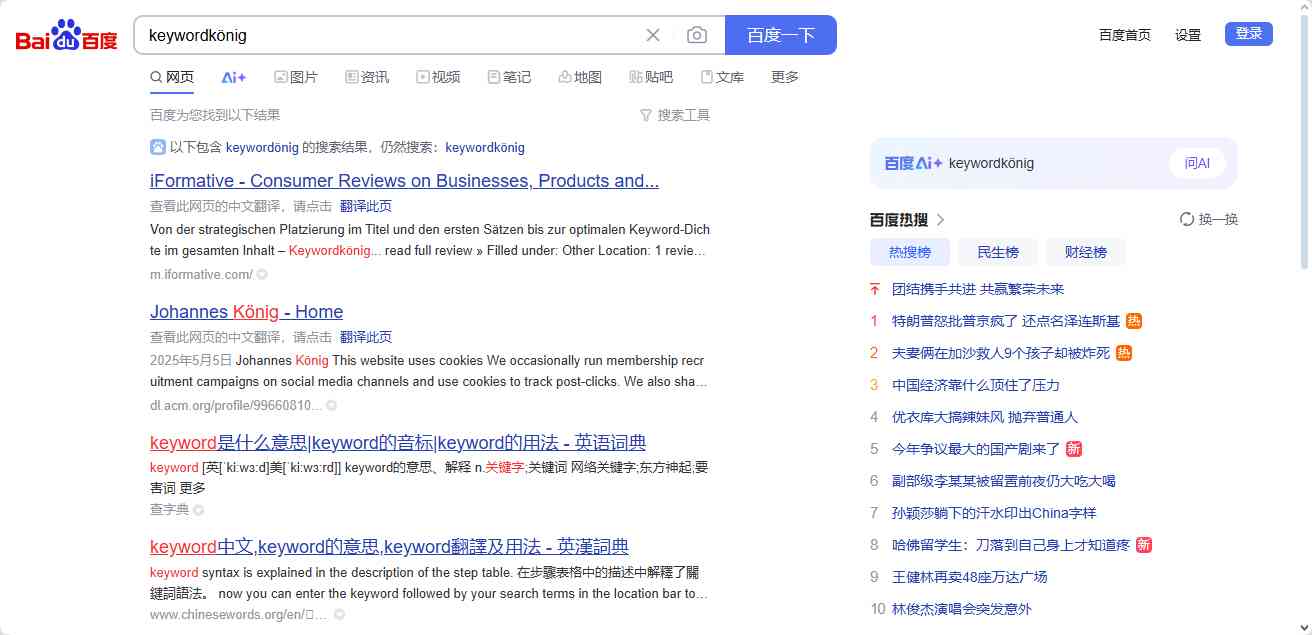Select the 热搜榜 tab

910,252
